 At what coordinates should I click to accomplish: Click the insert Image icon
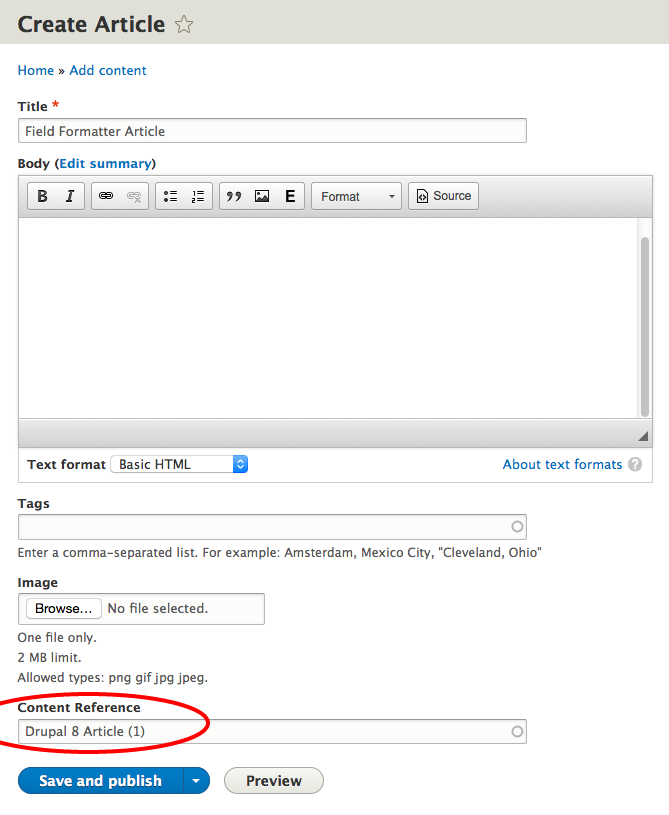pos(262,196)
